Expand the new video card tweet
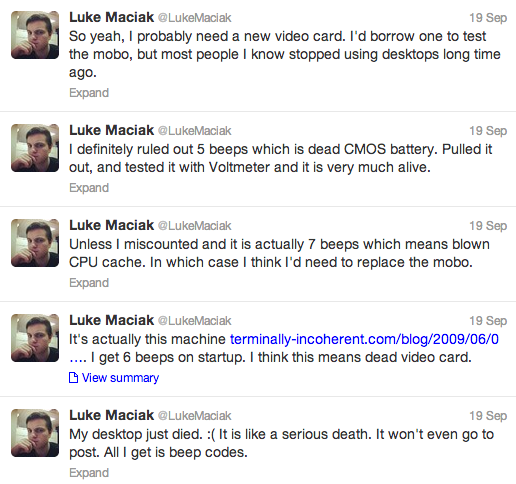This screenshot has height=484, width=516. (89, 93)
